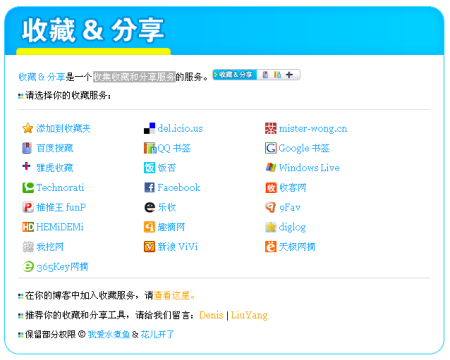Click the HEMiDEMi HD icon
Viewport: 450px width, 360px height.
(x=28, y=227)
